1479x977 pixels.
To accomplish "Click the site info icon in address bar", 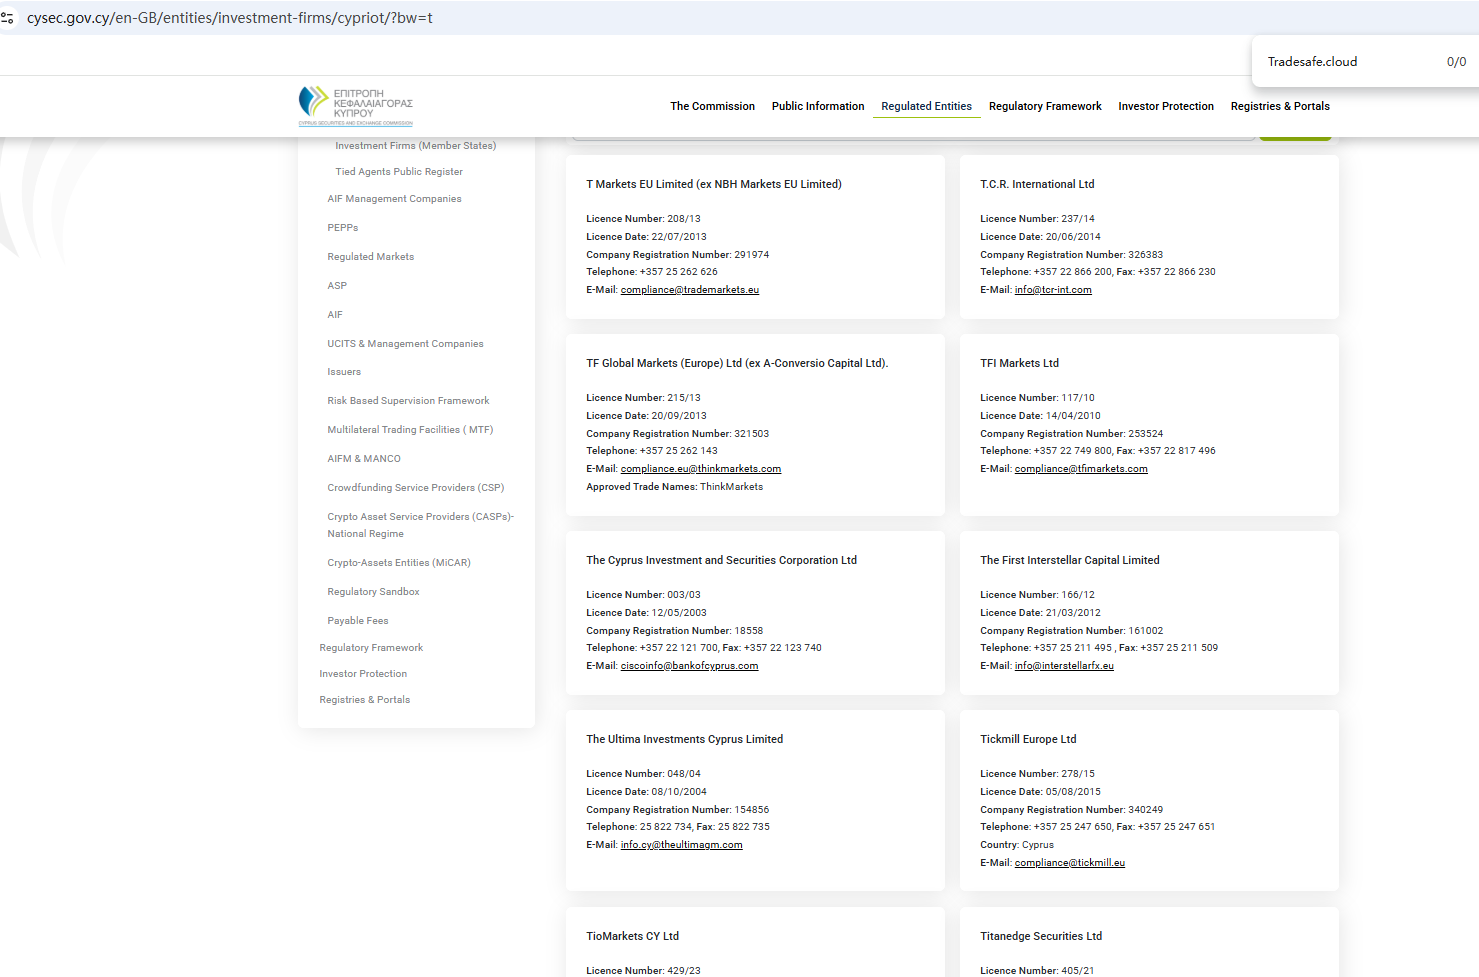I will (8, 18).
